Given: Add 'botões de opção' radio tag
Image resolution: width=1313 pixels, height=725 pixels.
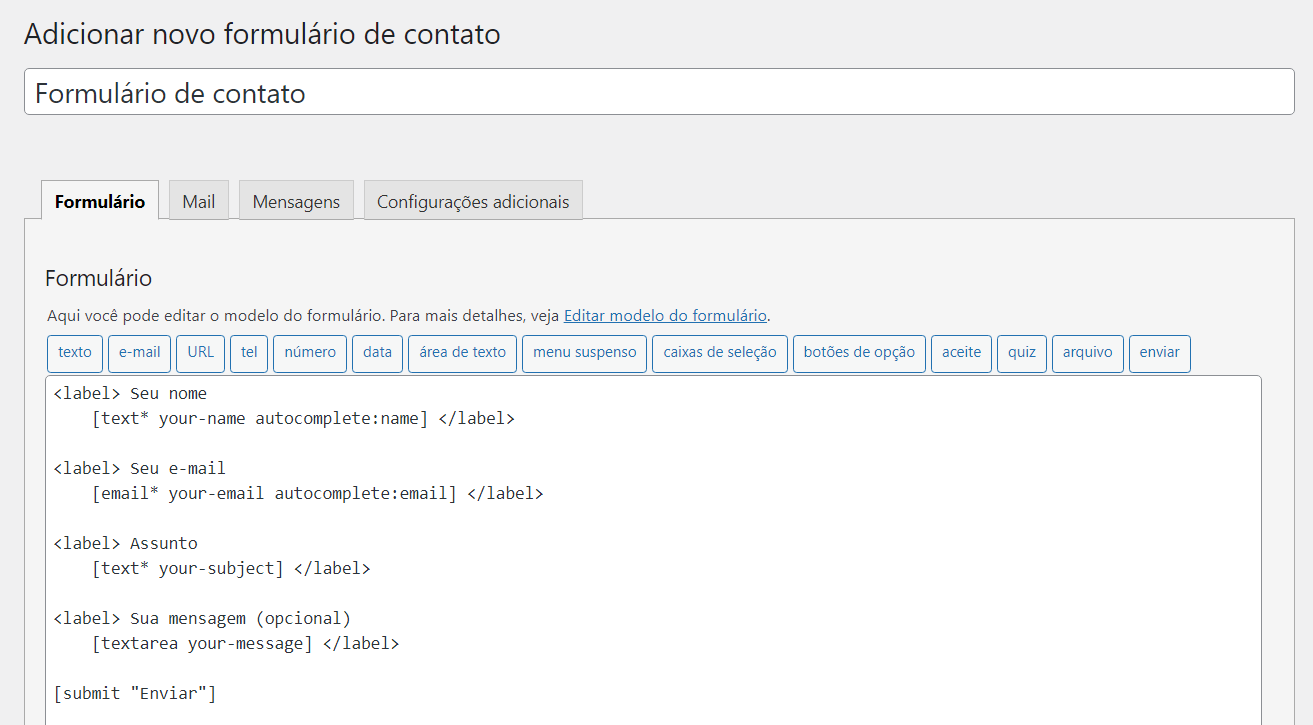Looking at the screenshot, I should click(859, 353).
